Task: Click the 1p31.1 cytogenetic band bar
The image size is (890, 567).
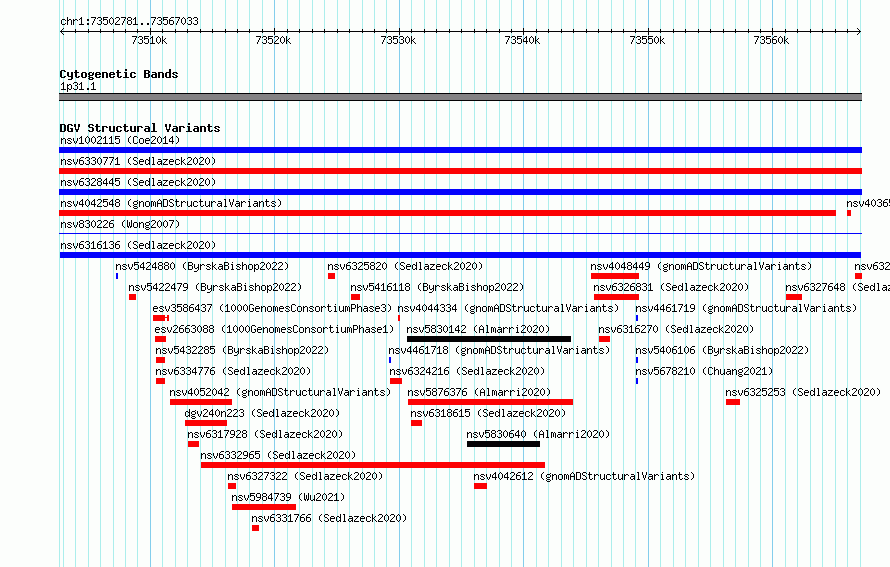Action: (x=460, y=97)
